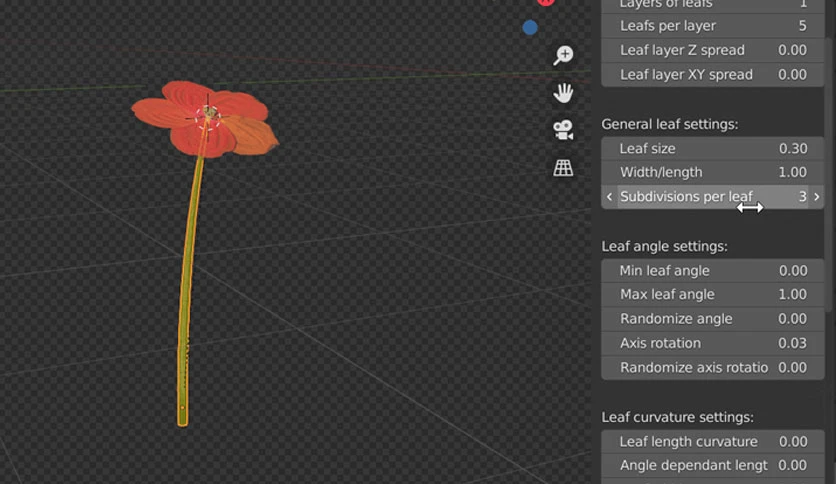Click the Width/length value field

tap(713, 173)
